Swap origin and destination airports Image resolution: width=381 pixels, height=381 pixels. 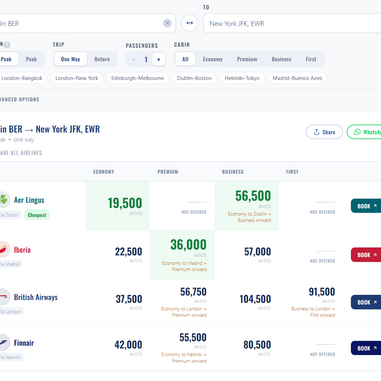(189, 23)
